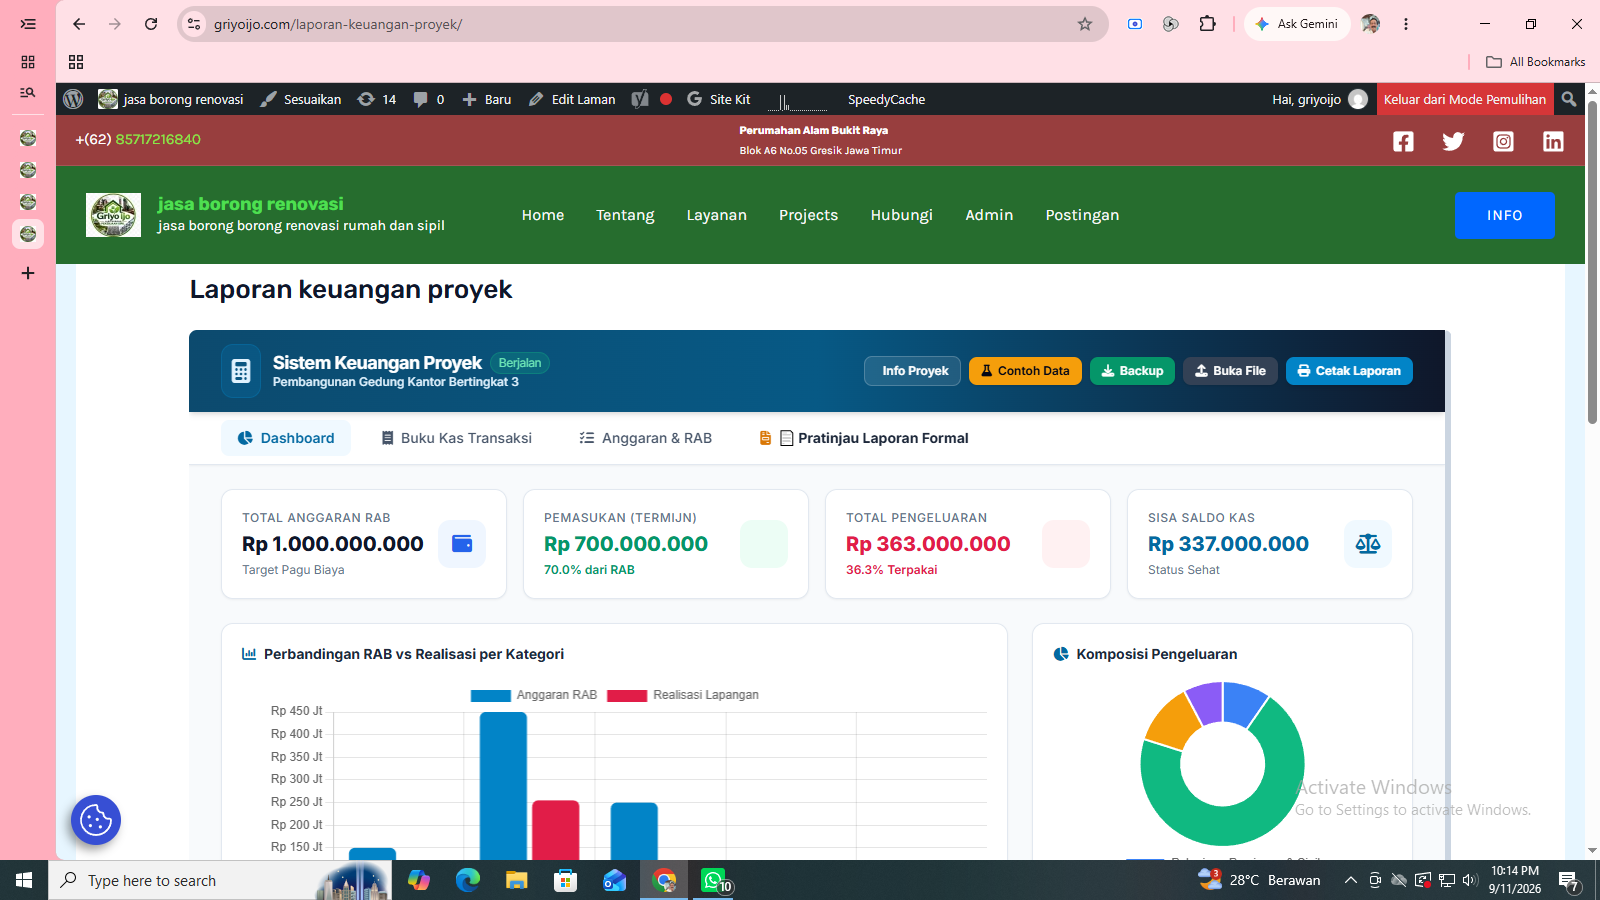Open the browser Extensions puzzle icon
Screen dimensions: 1600x900
(1208, 24)
